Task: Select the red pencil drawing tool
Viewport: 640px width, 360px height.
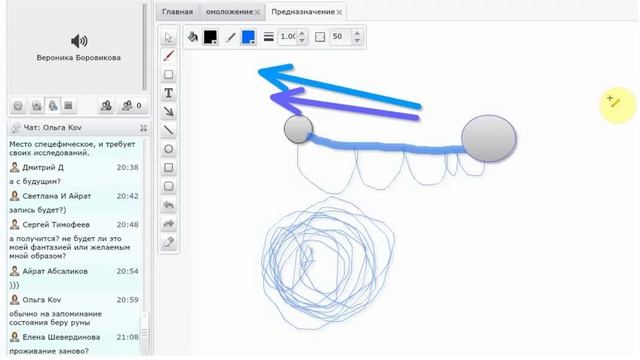Action: pos(169,56)
